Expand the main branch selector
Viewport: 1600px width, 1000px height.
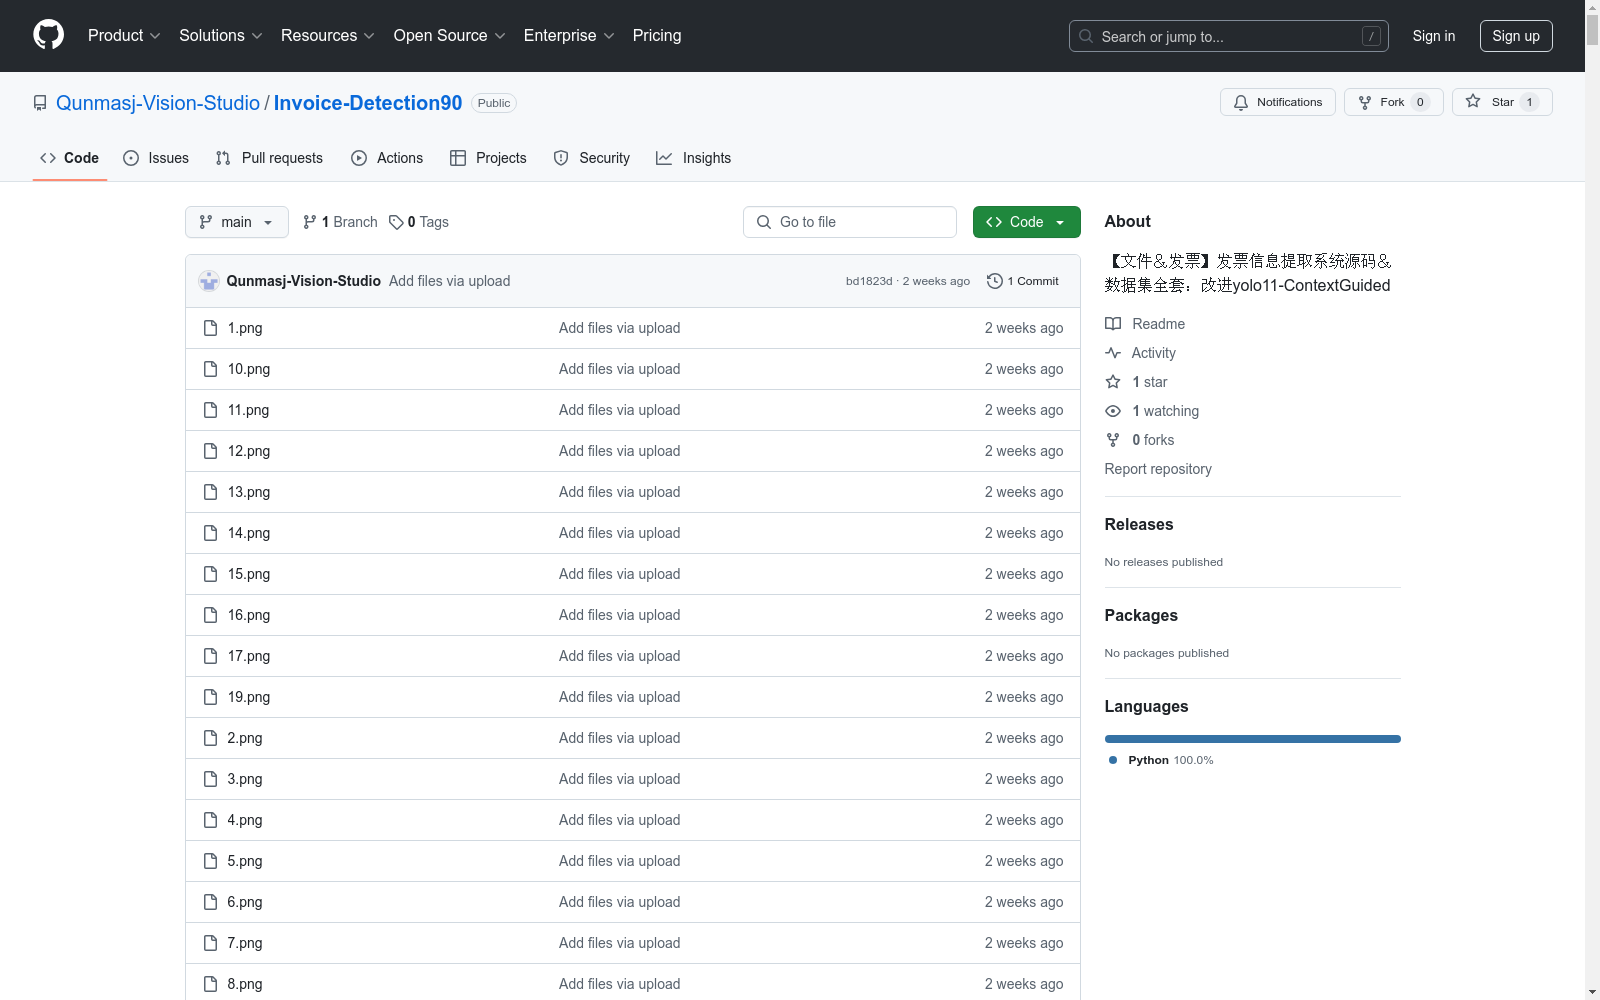coord(236,222)
